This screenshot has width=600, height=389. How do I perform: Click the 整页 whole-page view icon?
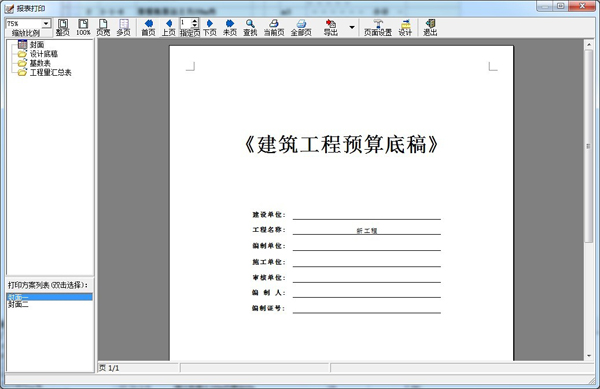click(63, 28)
